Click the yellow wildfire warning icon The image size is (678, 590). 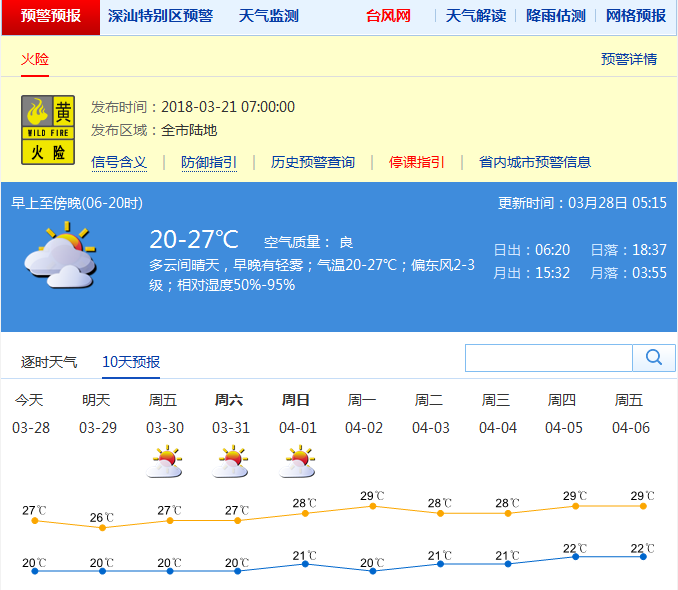click(49, 130)
